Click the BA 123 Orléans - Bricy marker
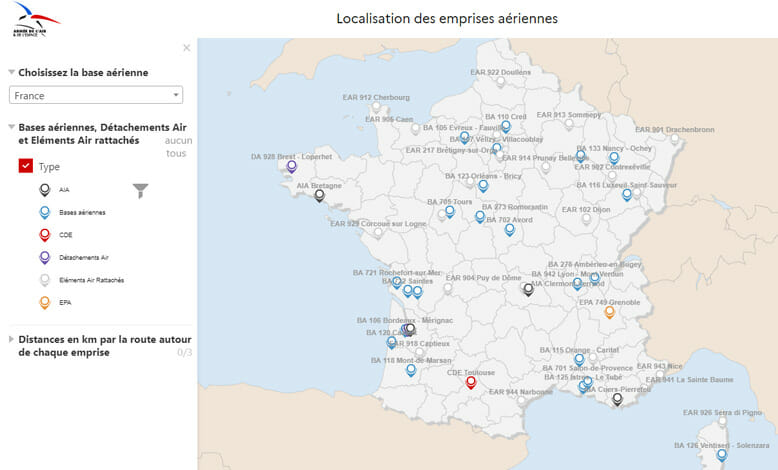The width and height of the screenshot is (778, 470). coord(483,186)
